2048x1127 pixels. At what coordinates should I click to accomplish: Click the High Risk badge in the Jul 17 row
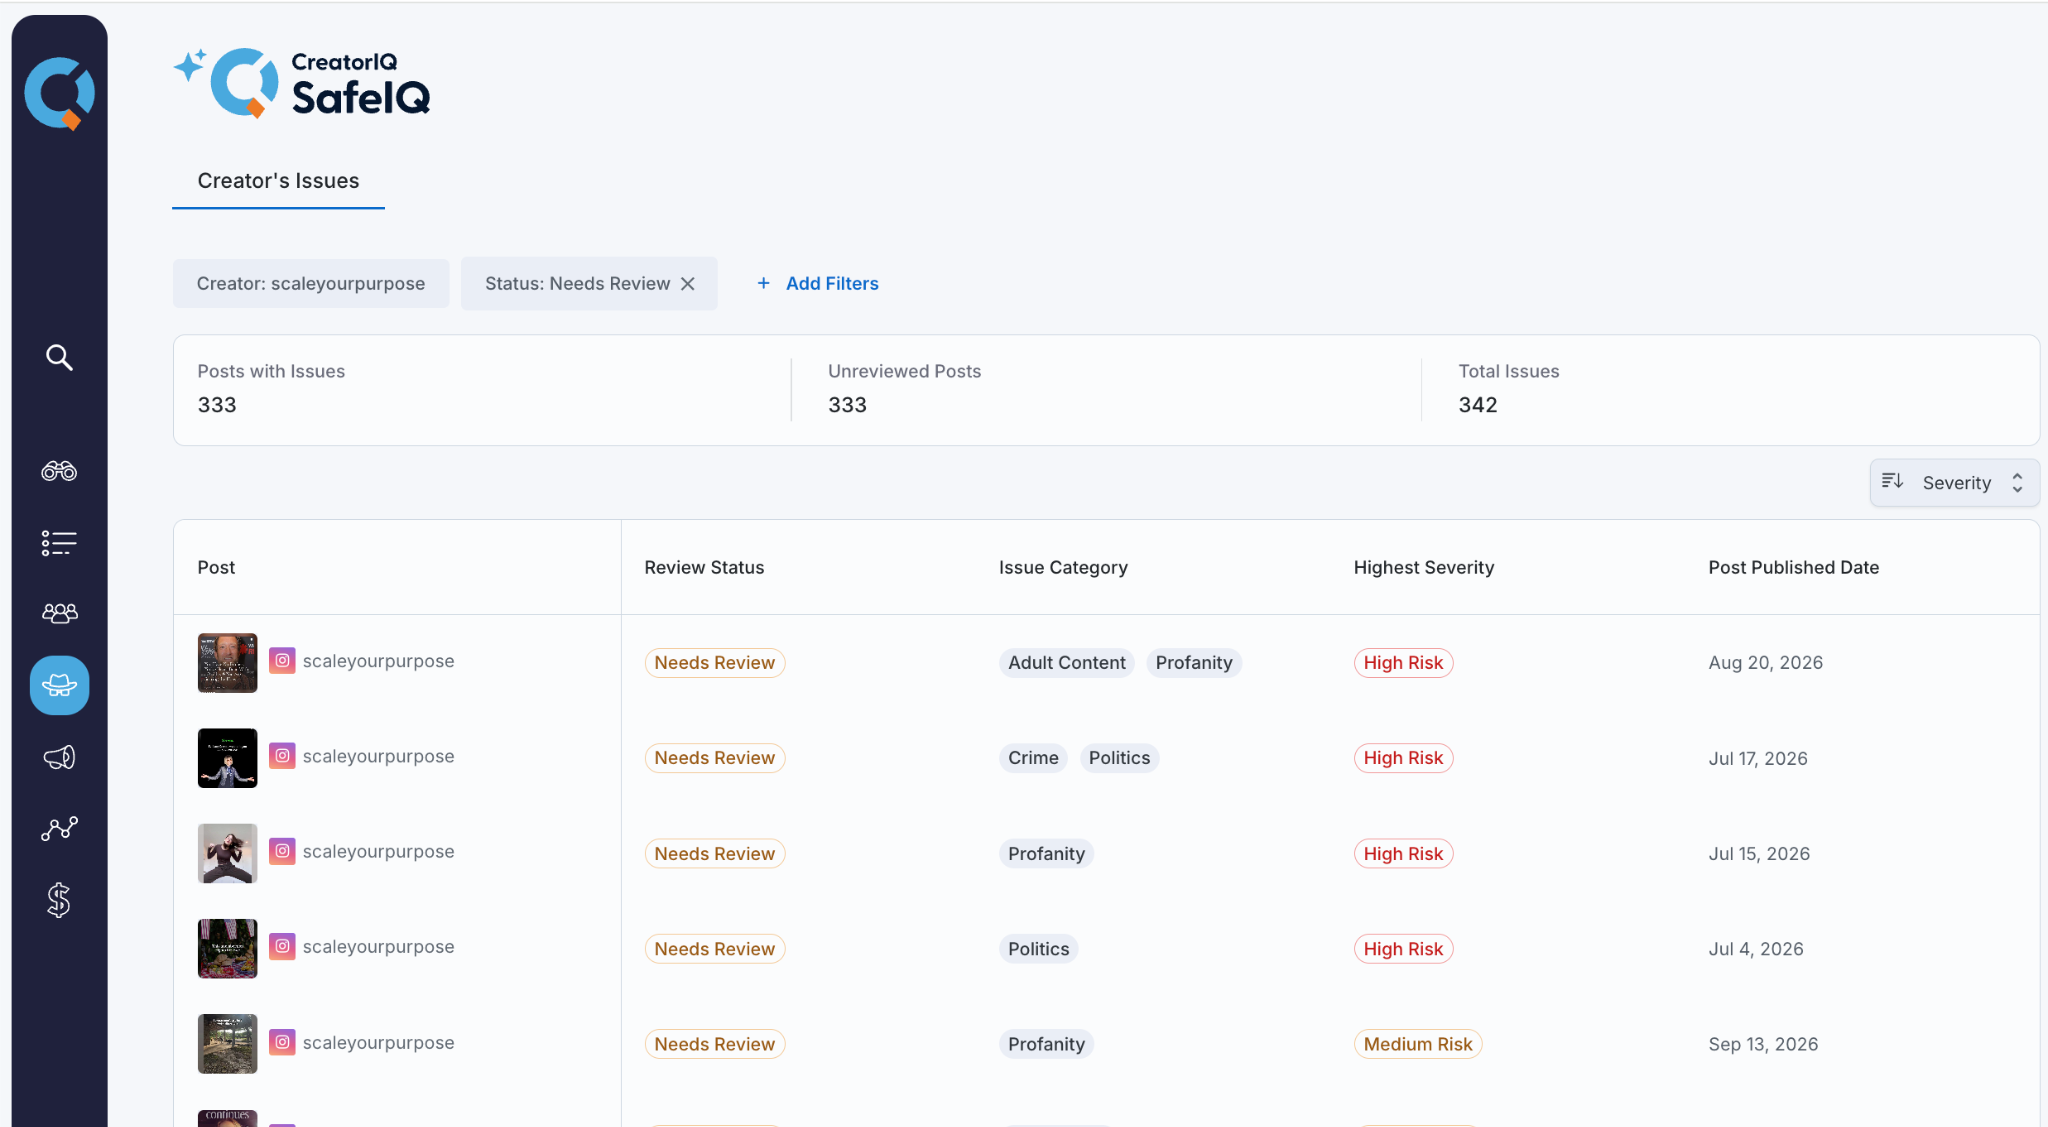[1403, 758]
